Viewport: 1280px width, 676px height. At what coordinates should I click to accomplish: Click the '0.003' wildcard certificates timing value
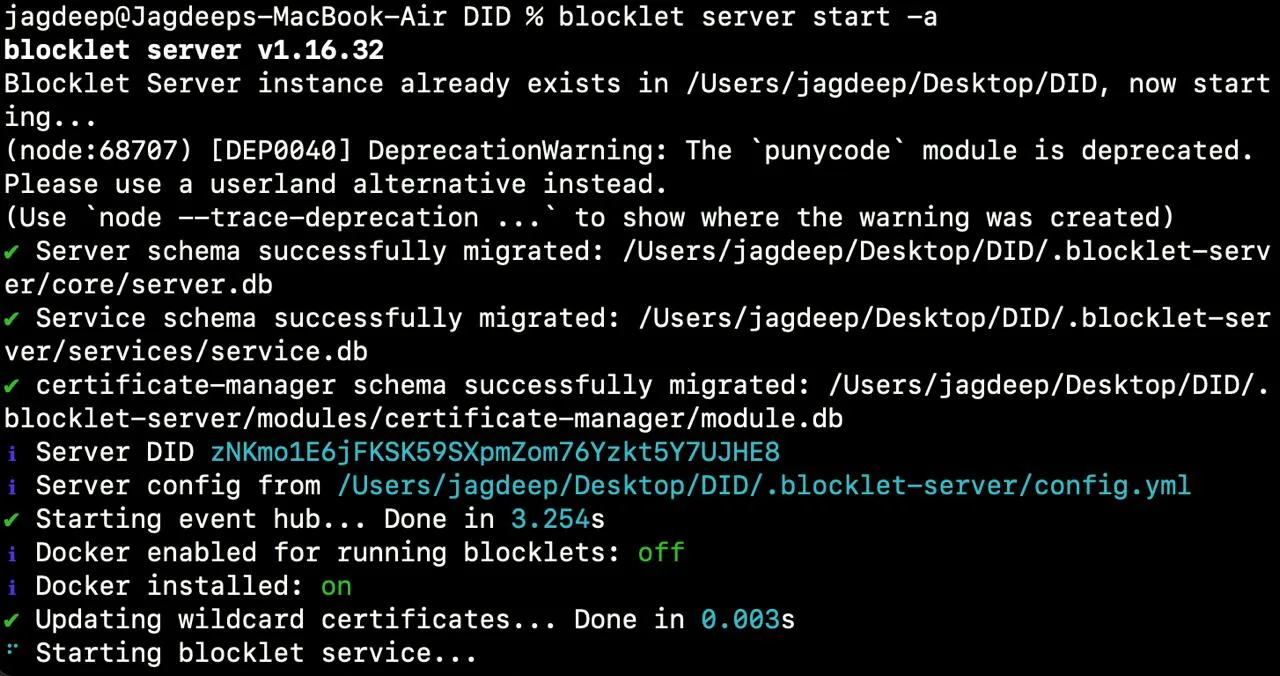(x=740, y=620)
